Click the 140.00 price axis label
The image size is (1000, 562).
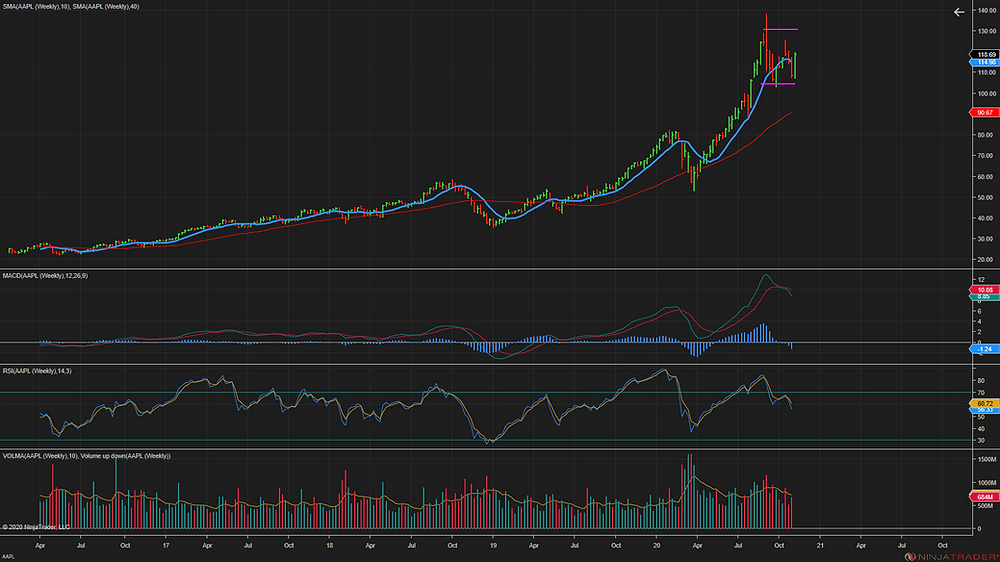point(987,11)
